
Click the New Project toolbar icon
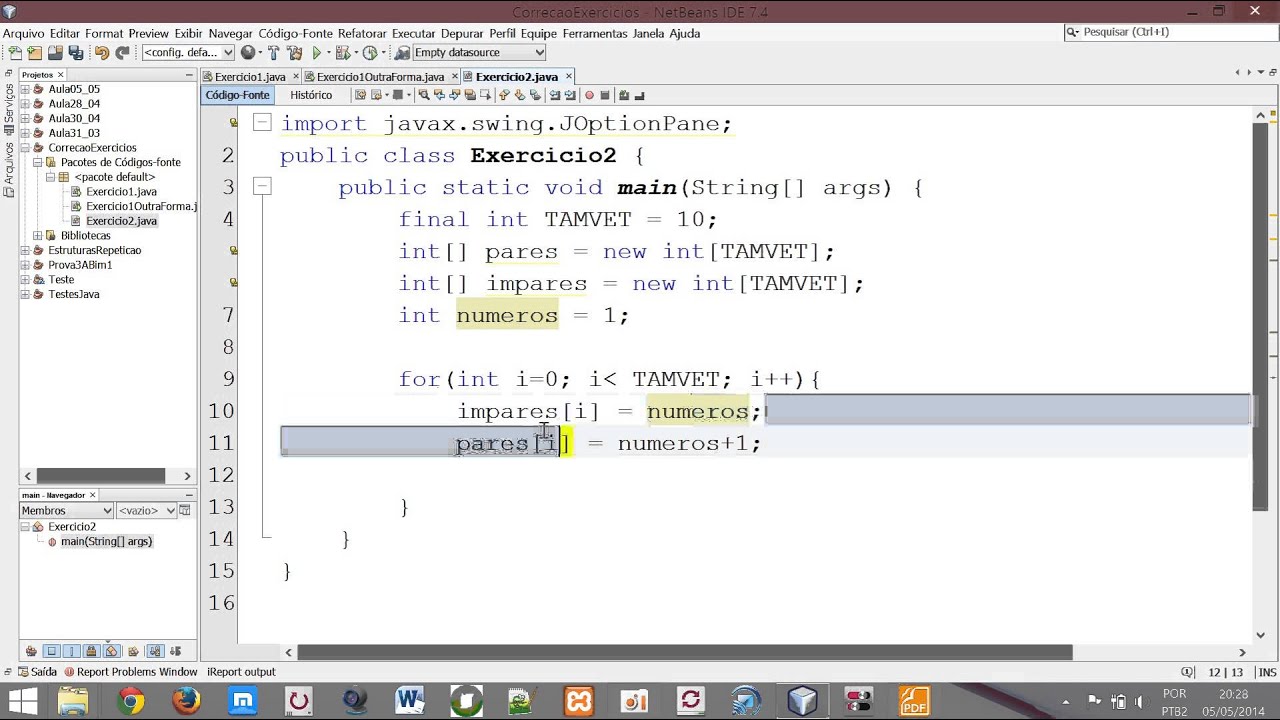[x=34, y=52]
